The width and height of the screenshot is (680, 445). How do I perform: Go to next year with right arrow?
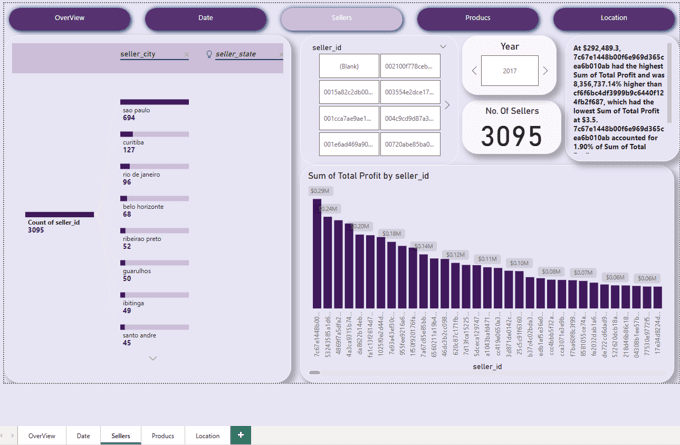pos(545,71)
